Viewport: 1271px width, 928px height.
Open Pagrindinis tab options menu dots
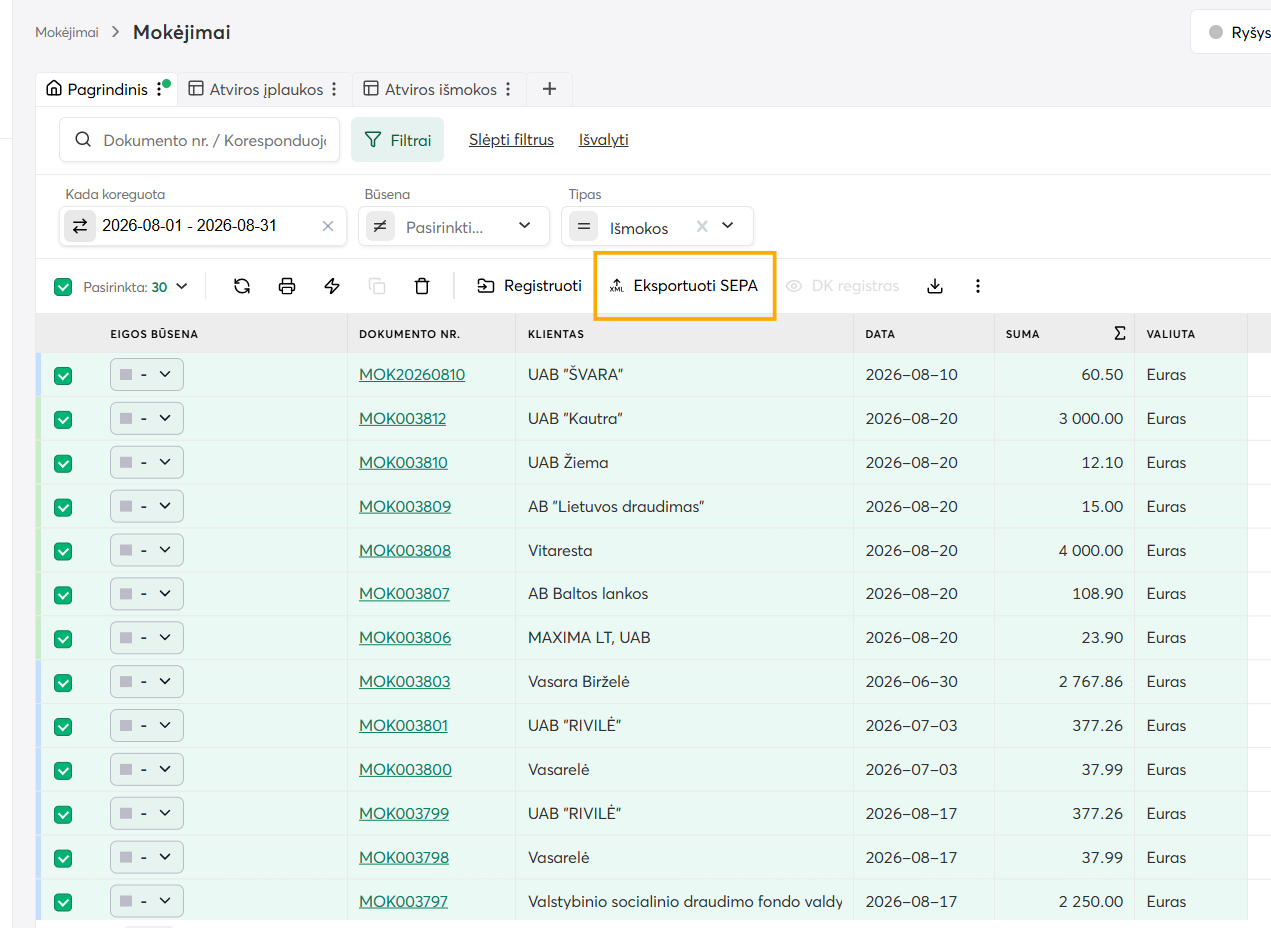coord(159,89)
